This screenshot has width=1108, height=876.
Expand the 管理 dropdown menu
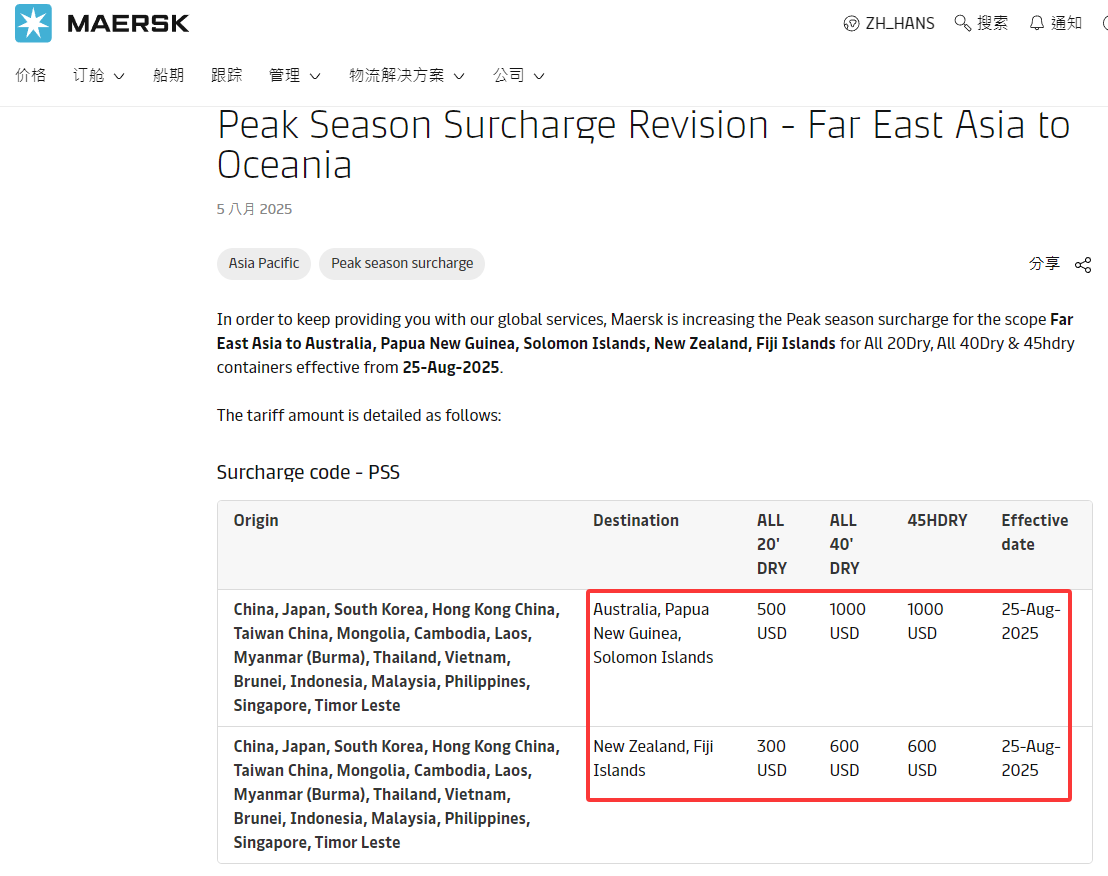click(294, 75)
